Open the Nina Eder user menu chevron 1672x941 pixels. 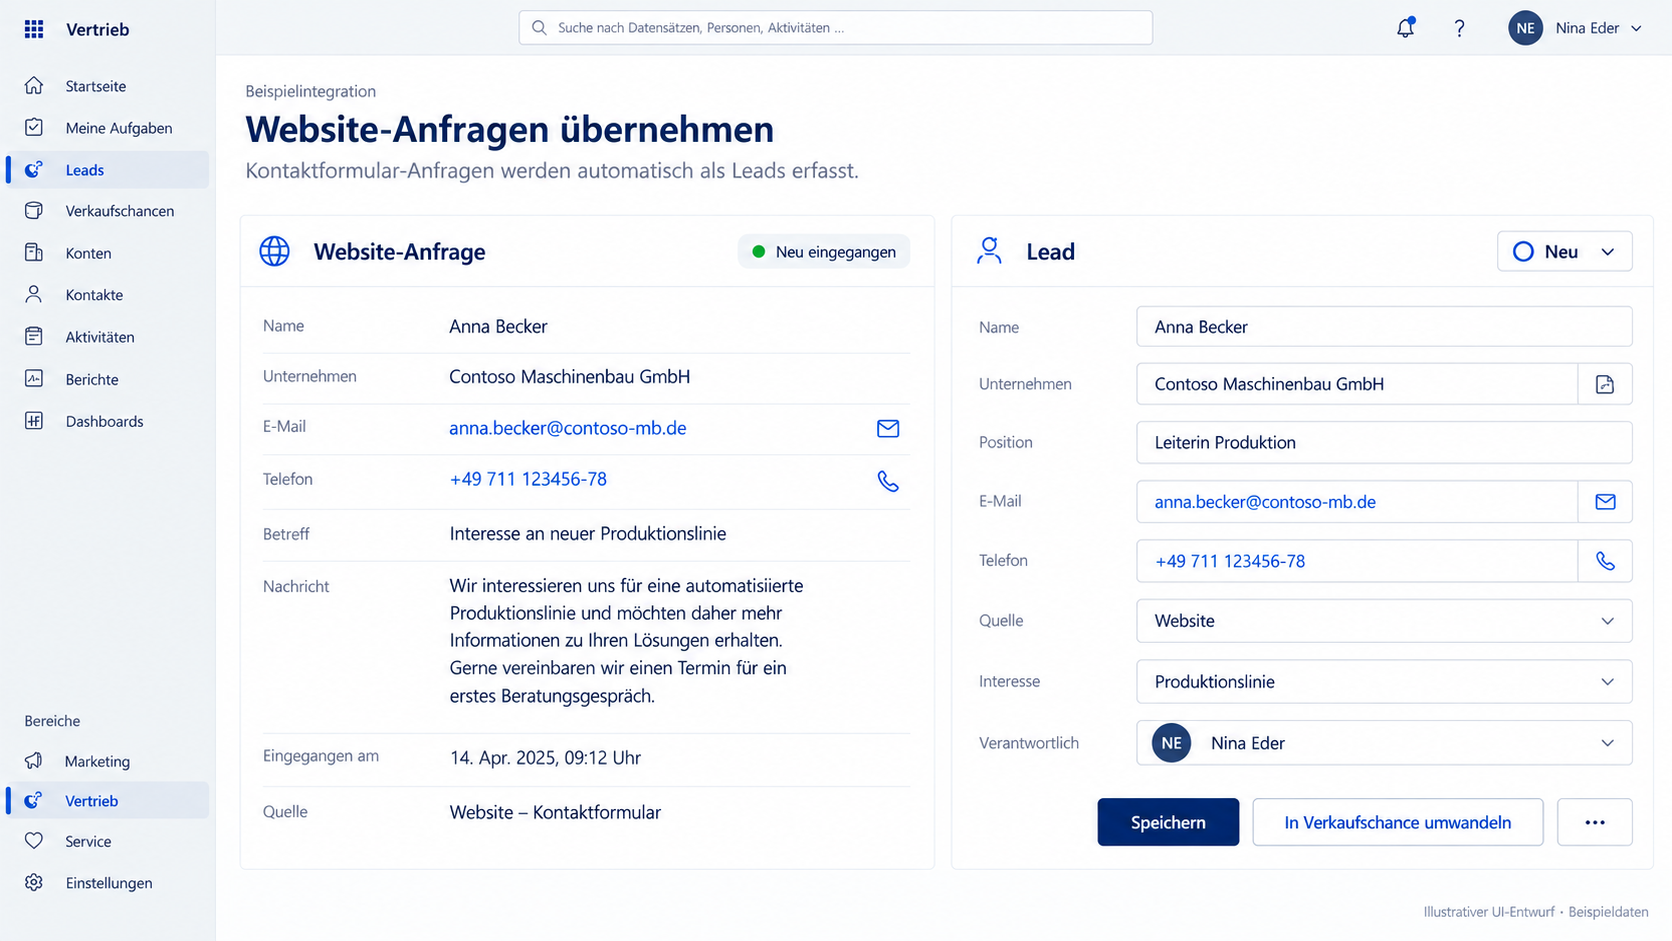[x=1636, y=28]
